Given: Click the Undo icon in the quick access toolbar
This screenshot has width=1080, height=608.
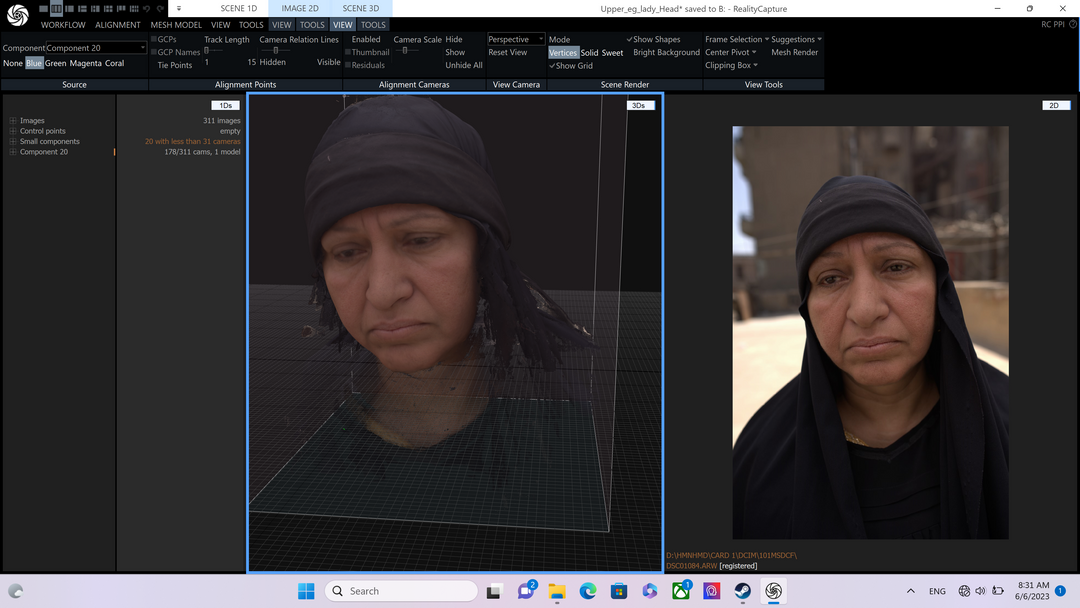Looking at the screenshot, I should tap(146, 8).
